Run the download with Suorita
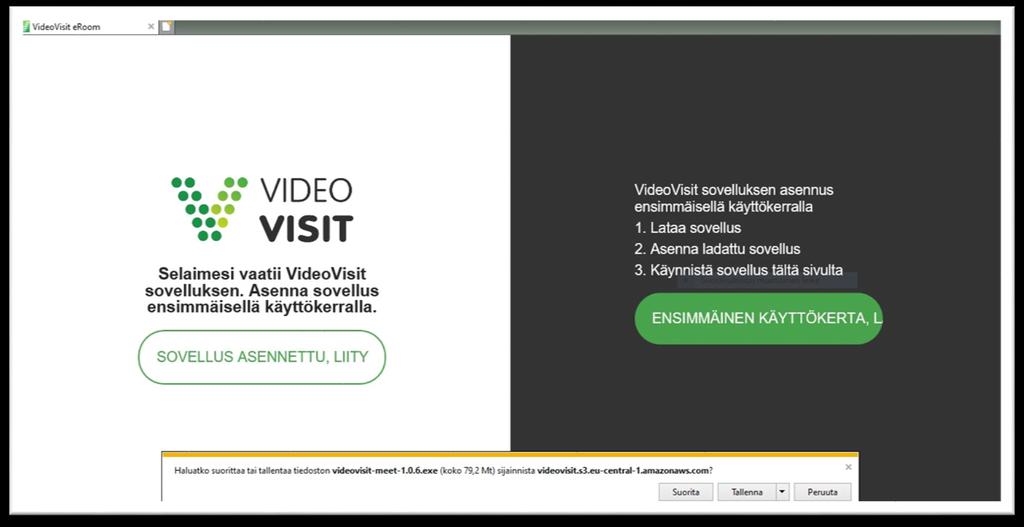Screen dimensions: 1024x527 tap(686, 492)
